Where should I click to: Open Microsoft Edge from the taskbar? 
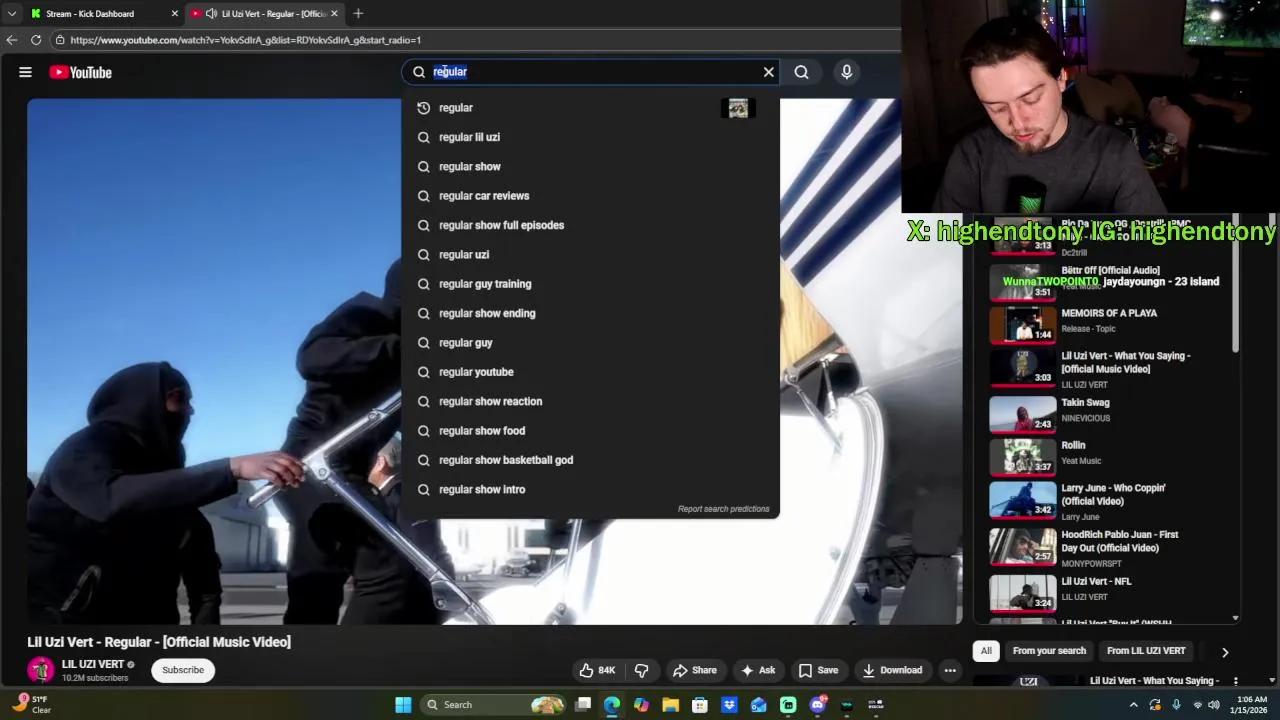612,705
